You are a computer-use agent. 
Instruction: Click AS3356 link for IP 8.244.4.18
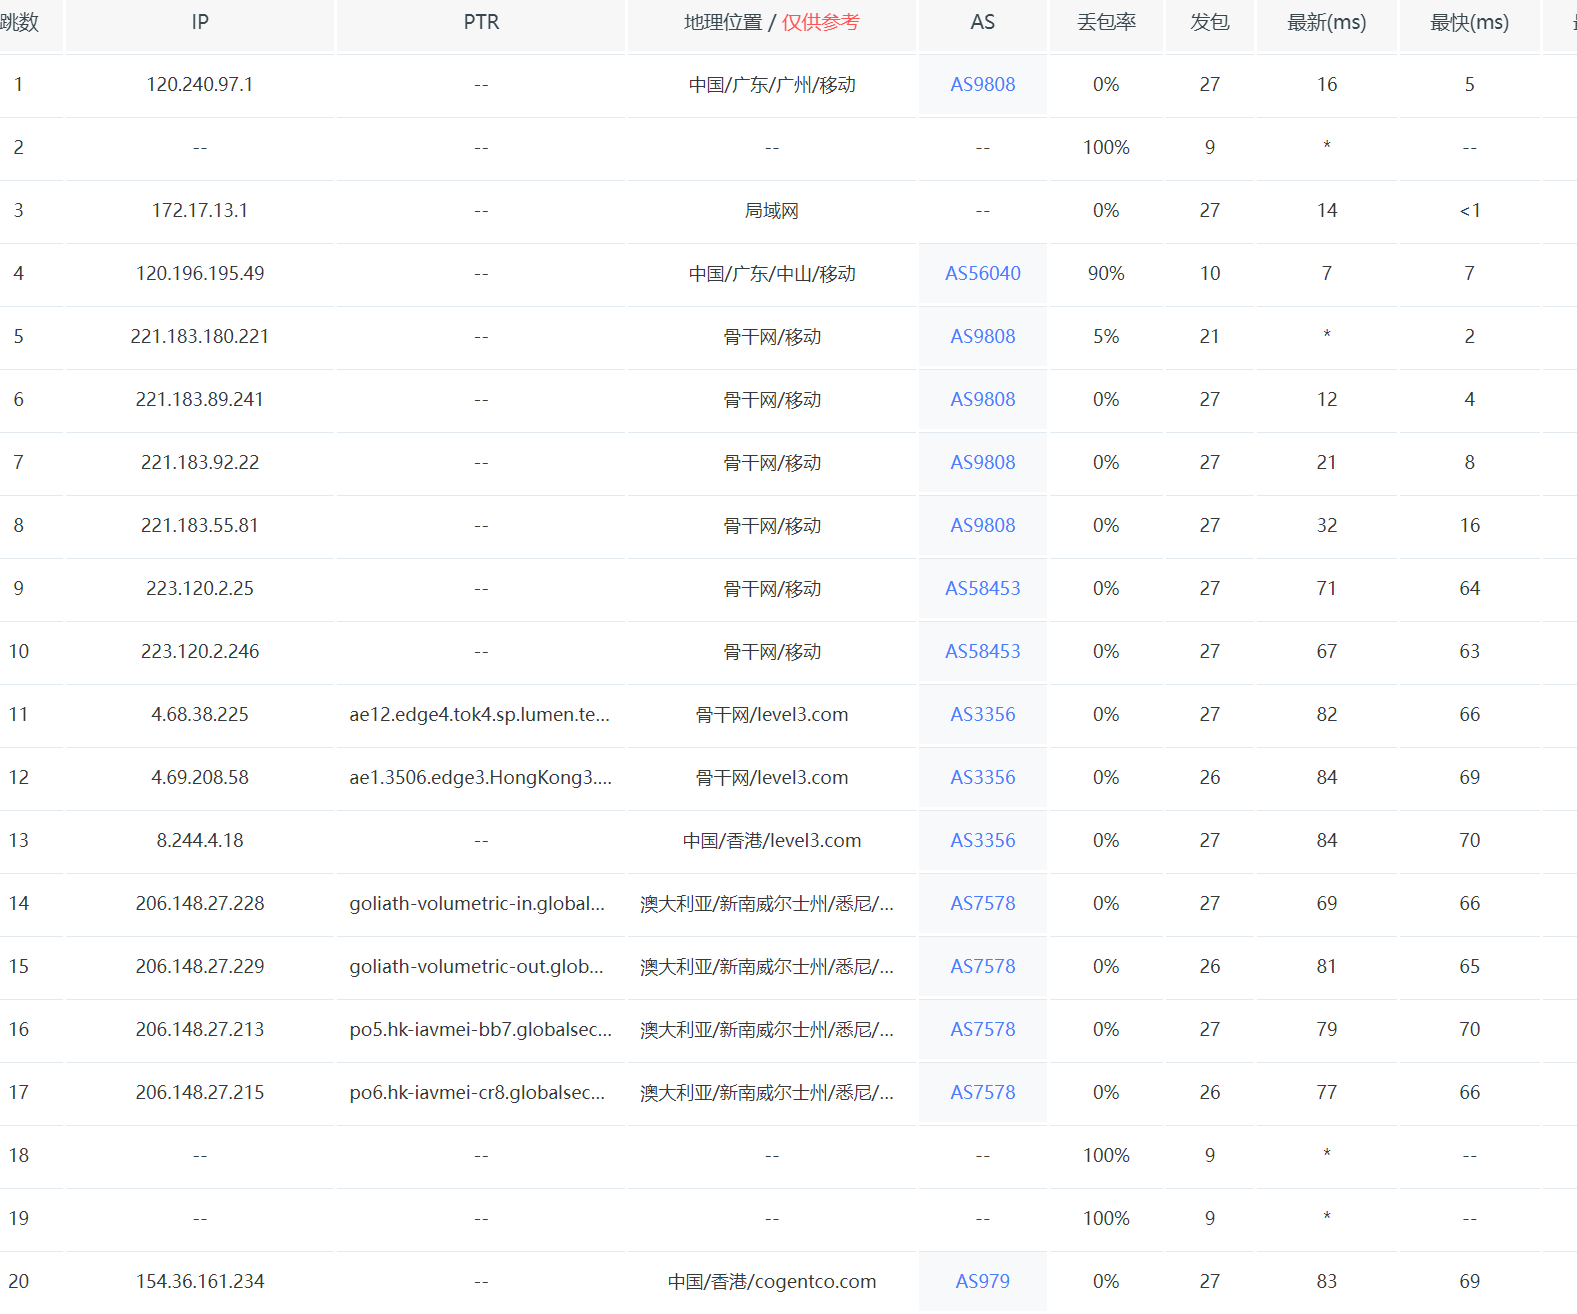[x=982, y=840]
